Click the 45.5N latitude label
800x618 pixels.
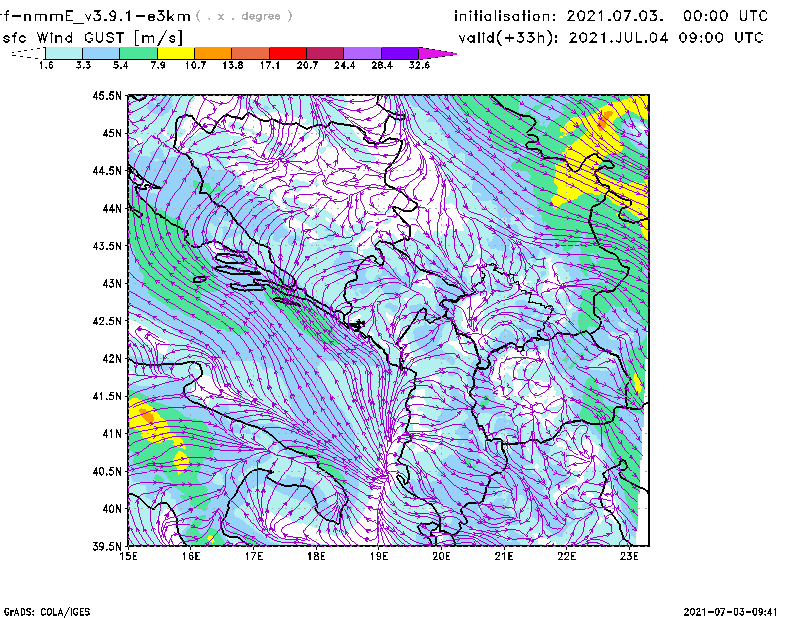click(107, 95)
